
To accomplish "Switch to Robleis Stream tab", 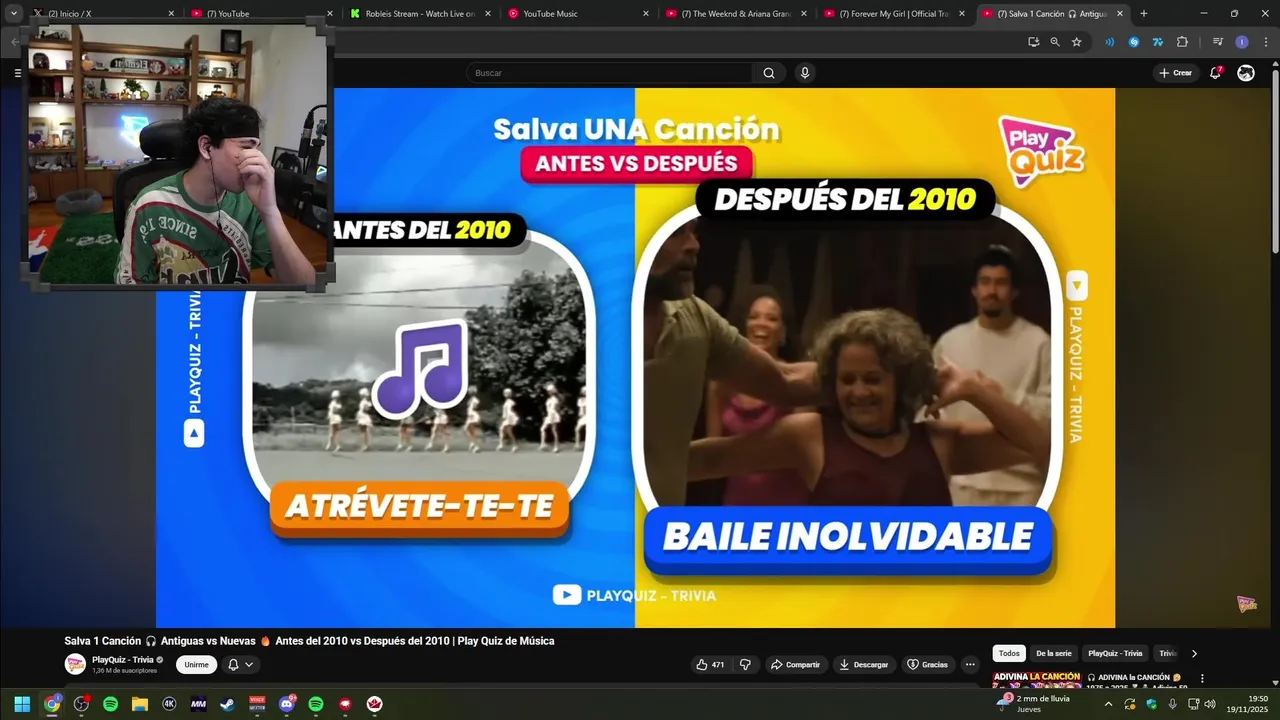I will 421,14.
